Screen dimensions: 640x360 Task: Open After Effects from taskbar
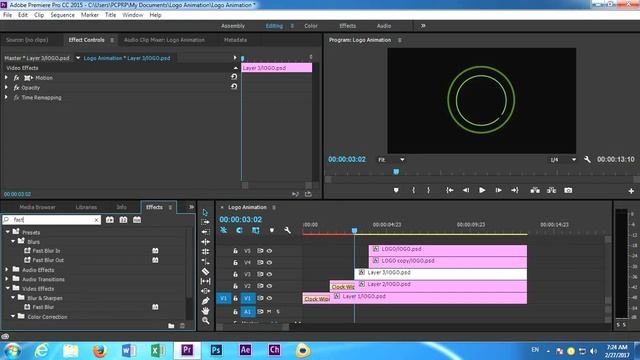tap(245, 350)
